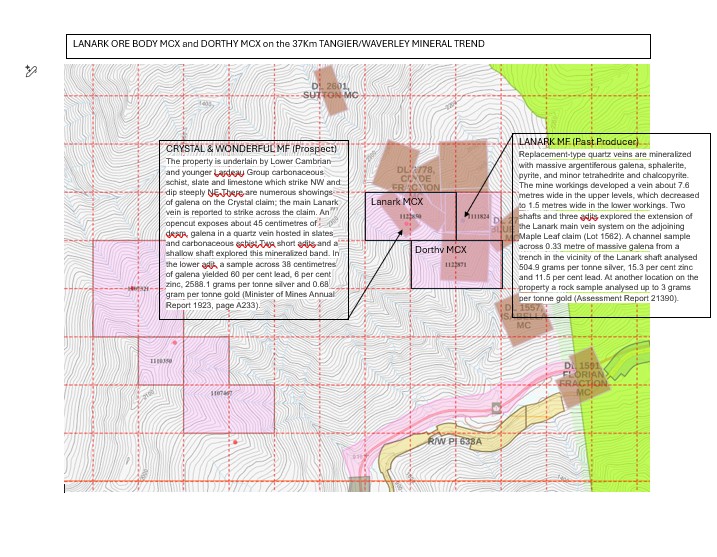The width and height of the screenshot is (717, 557).
Task: Click claim number 1111824 on the map
Action: coord(478,216)
